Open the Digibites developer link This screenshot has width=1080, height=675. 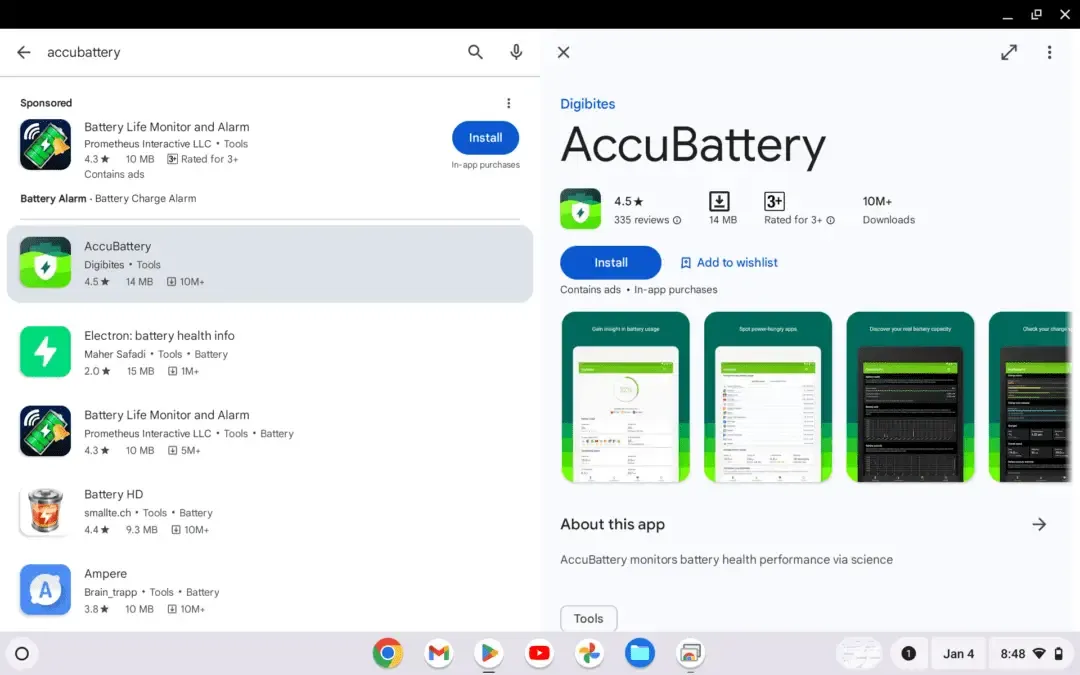[588, 104]
